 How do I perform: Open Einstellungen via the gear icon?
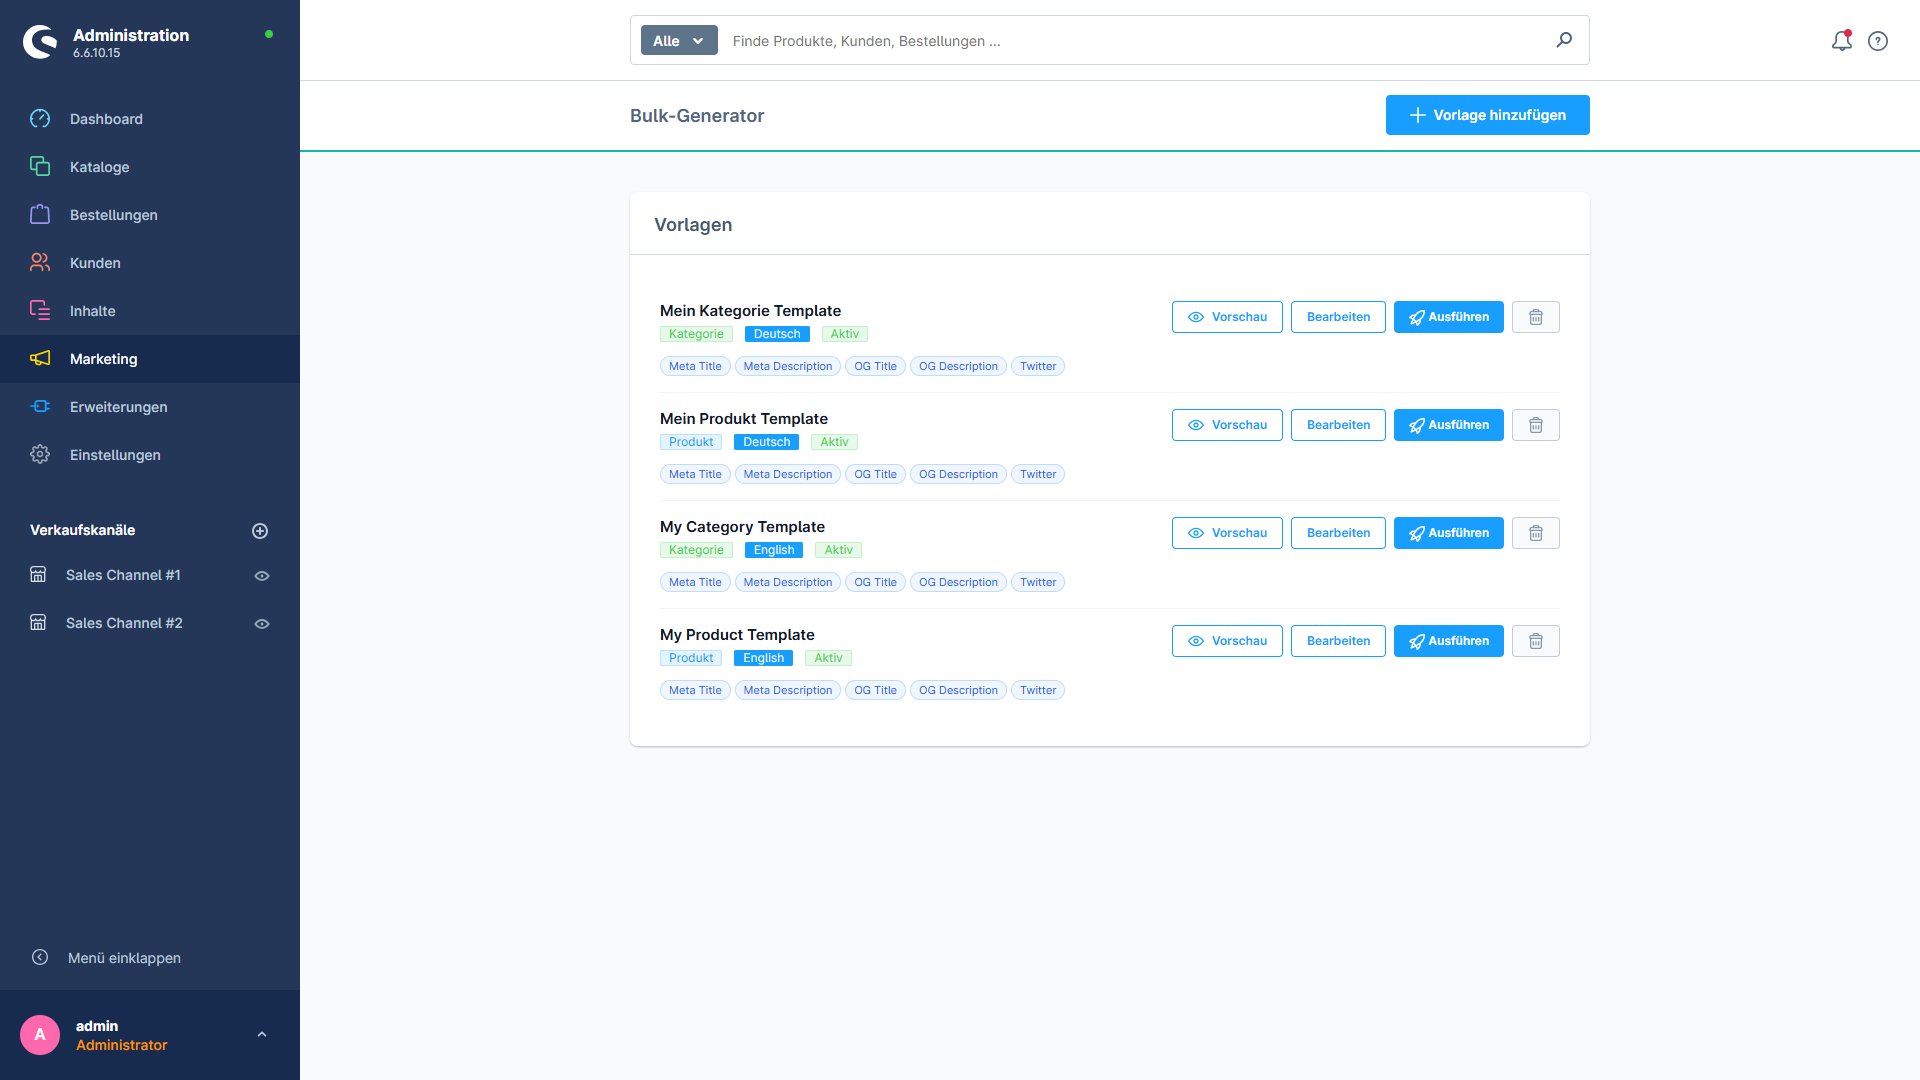point(40,454)
